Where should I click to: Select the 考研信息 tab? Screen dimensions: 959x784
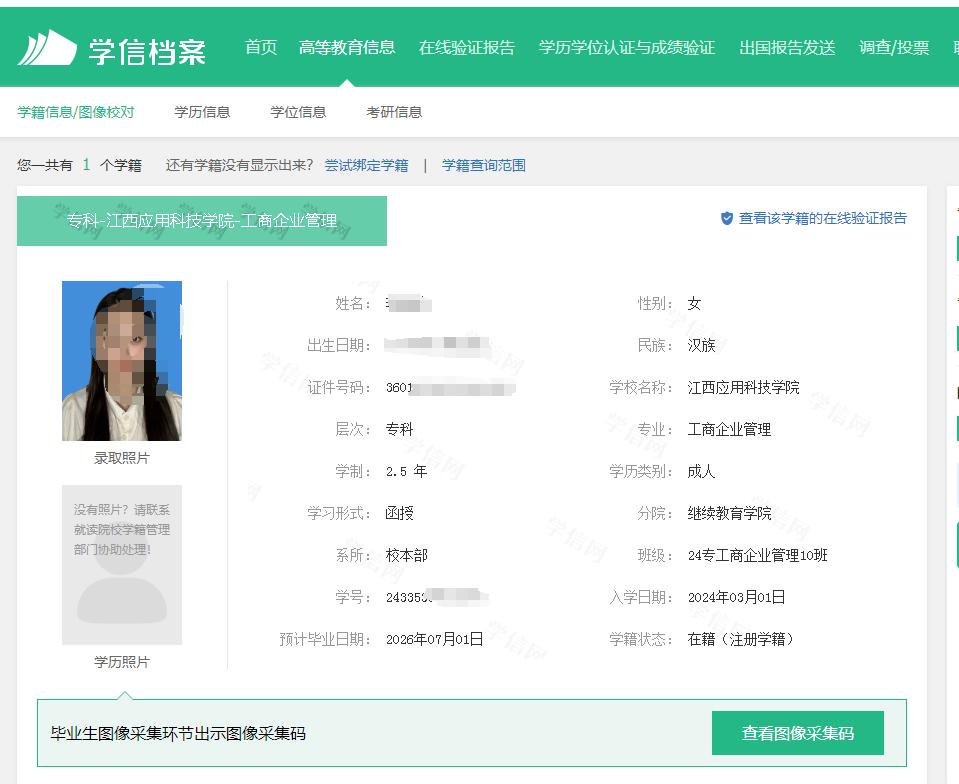(393, 112)
